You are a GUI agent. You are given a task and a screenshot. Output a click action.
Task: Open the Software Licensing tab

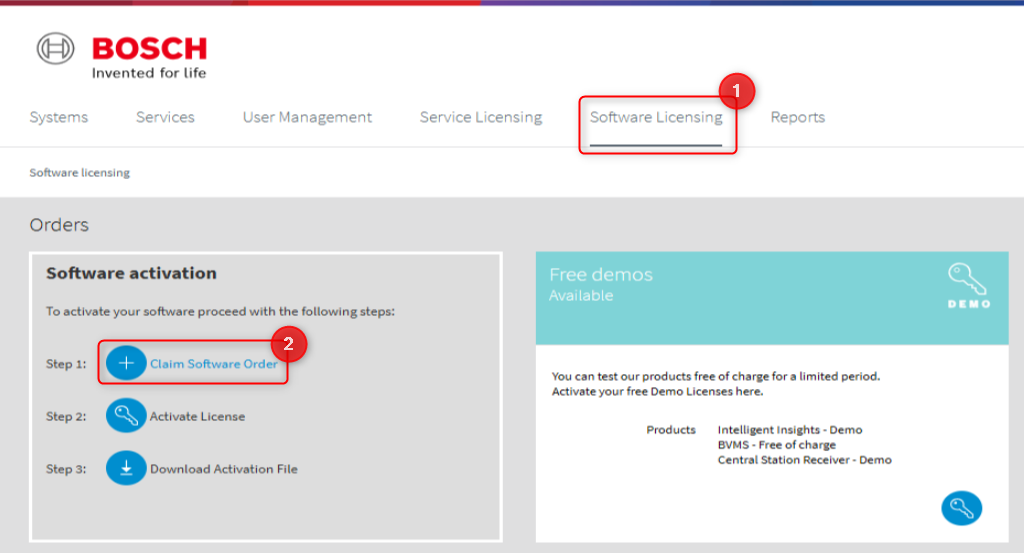[x=656, y=117]
